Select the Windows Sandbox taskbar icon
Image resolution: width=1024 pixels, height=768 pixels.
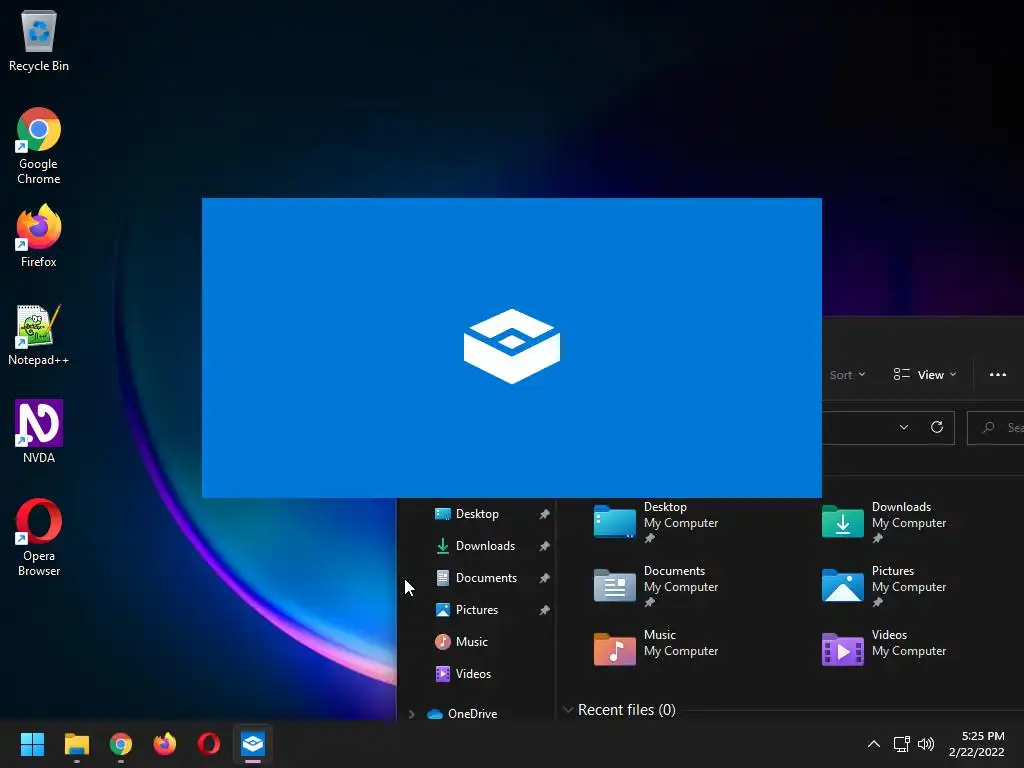click(253, 744)
